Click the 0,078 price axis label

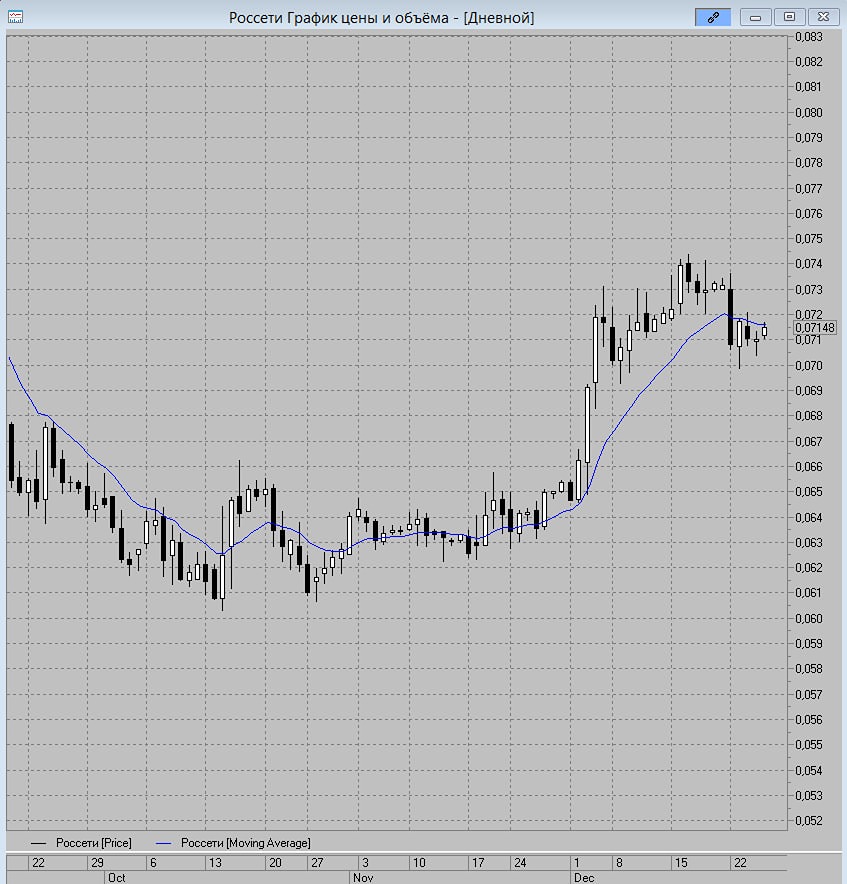point(809,163)
